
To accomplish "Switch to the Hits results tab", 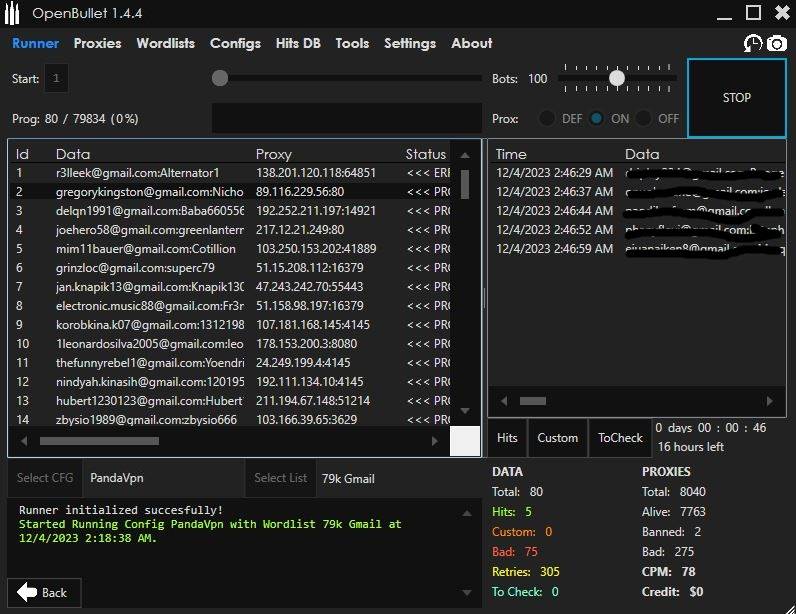I will (507, 438).
